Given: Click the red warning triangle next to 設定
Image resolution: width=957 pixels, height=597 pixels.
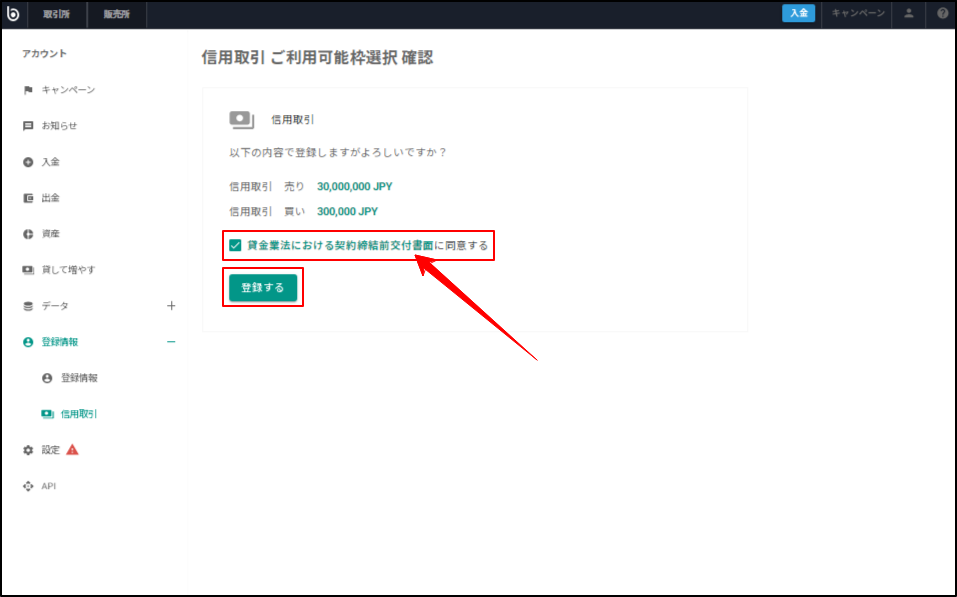Looking at the screenshot, I should (x=72, y=450).
